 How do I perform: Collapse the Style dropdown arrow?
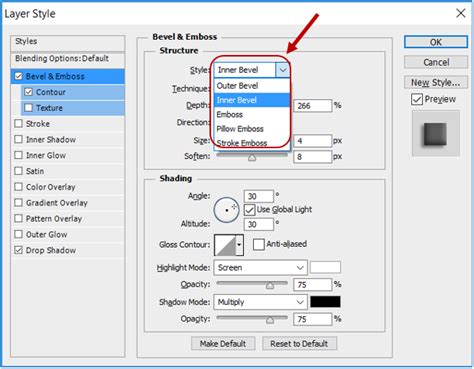[x=283, y=70]
